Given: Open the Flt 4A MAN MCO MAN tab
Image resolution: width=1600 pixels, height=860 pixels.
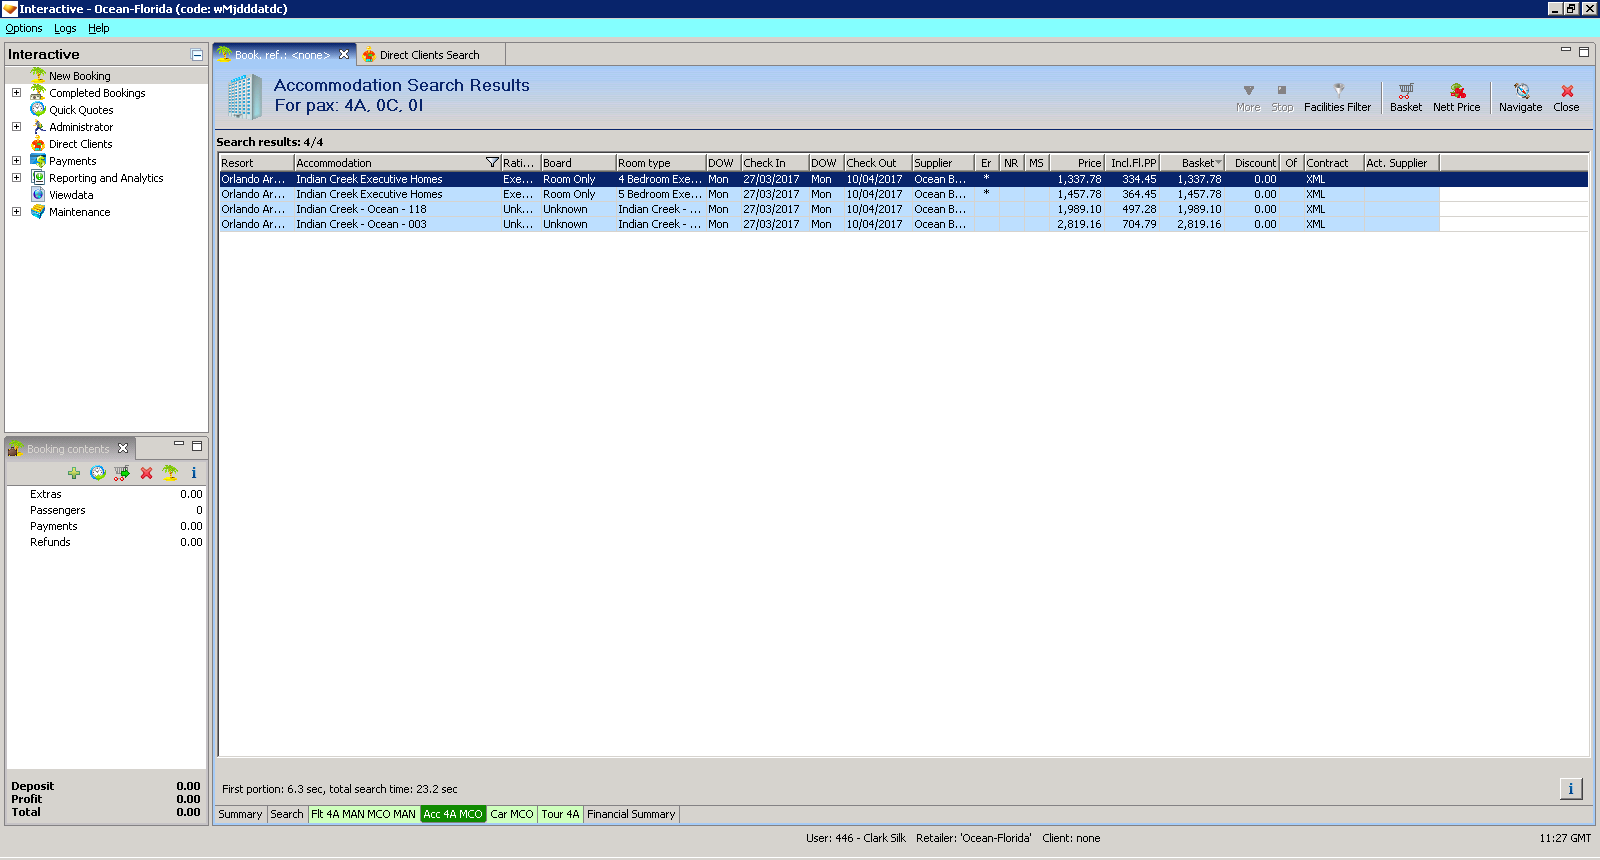Looking at the screenshot, I should [x=363, y=814].
